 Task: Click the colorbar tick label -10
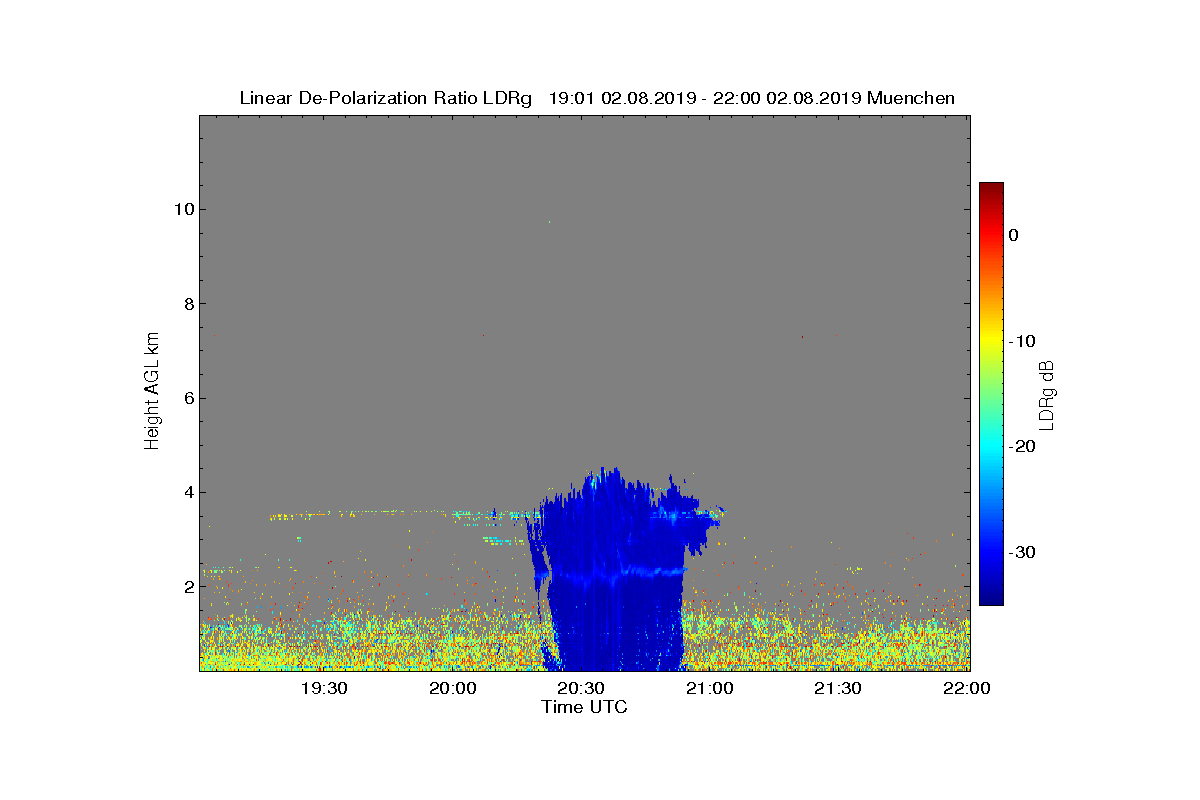coord(1021,341)
